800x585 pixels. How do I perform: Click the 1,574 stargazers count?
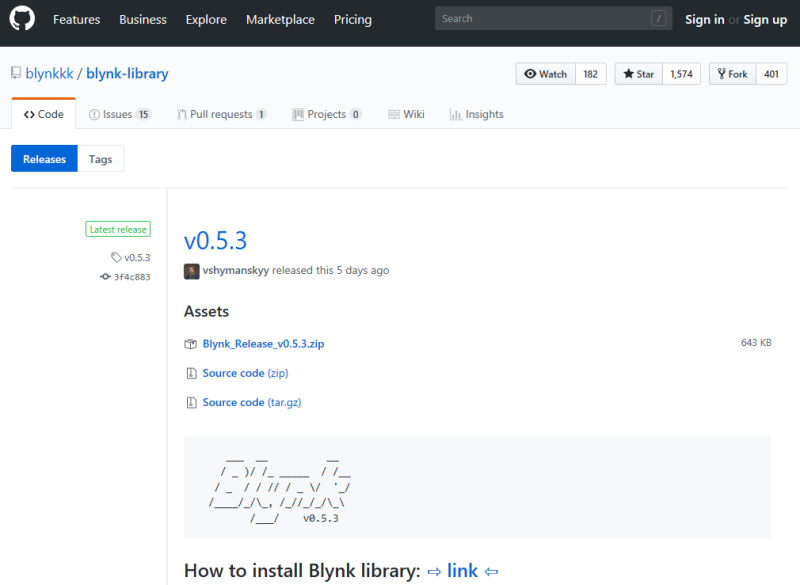[681, 74]
